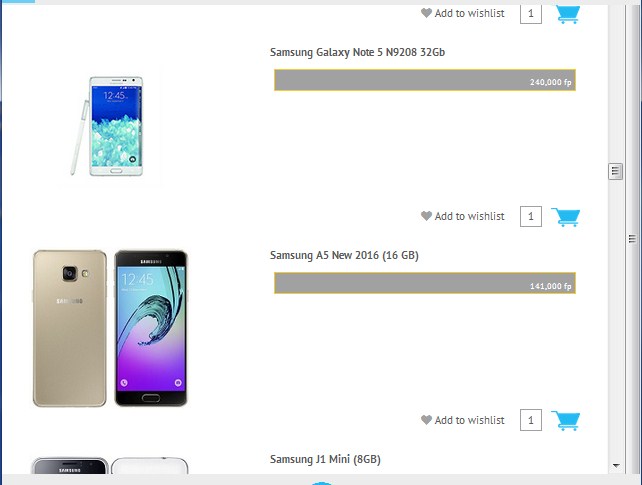Focus the quantity box for Galaxy Note 5
The height and width of the screenshot is (485, 642).
tap(531, 216)
